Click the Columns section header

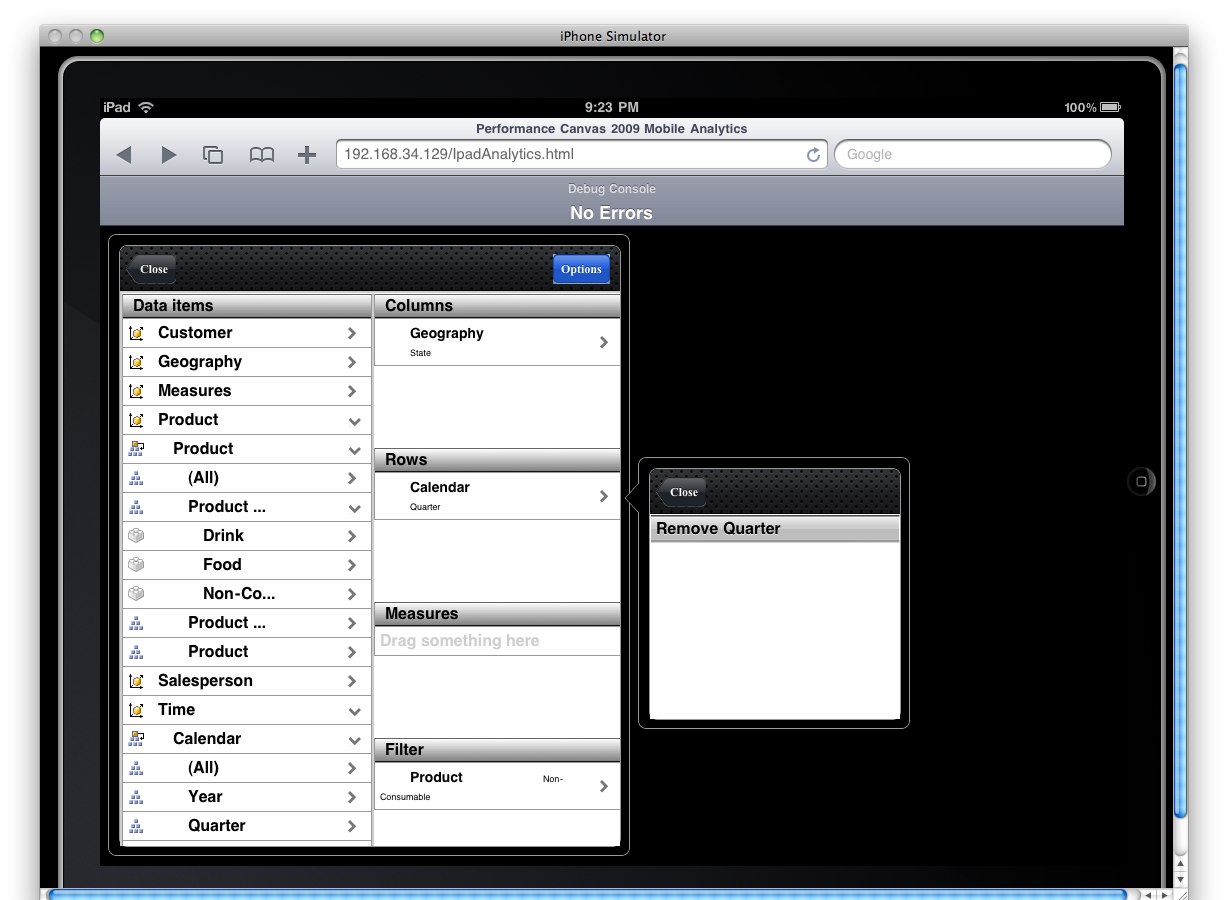click(497, 306)
